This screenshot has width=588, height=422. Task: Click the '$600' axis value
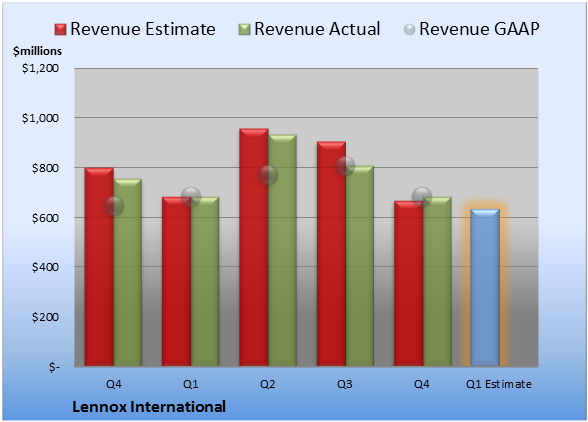click(45, 218)
